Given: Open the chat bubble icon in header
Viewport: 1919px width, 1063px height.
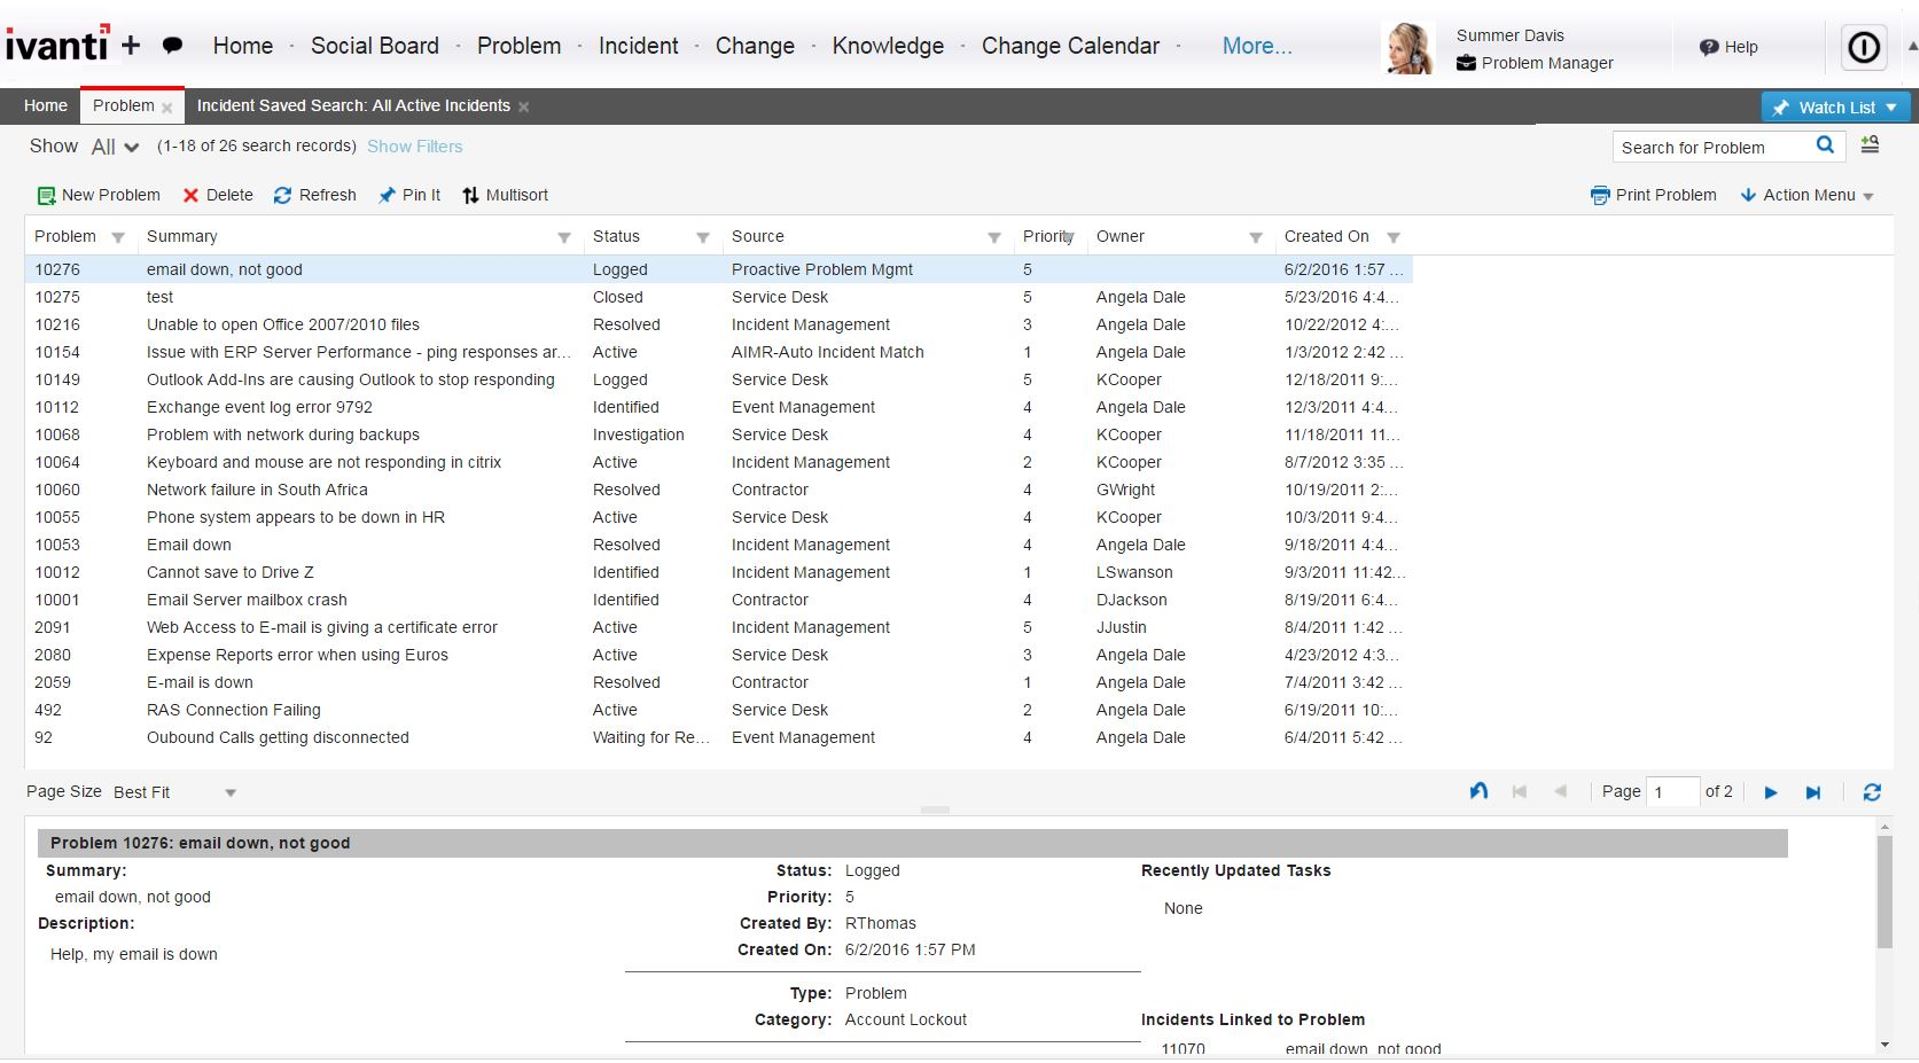Looking at the screenshot, I should [x=172, y=45].
